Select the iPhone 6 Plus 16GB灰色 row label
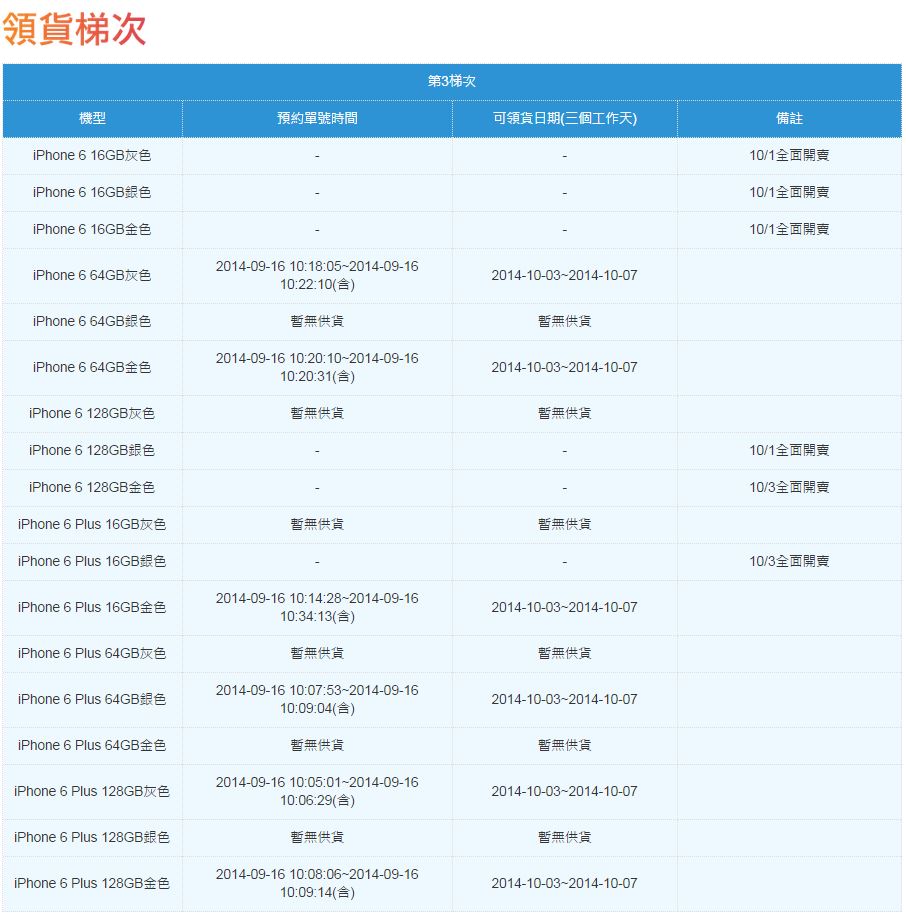Screen dimensions: 906x920 (x=92, y=525)
